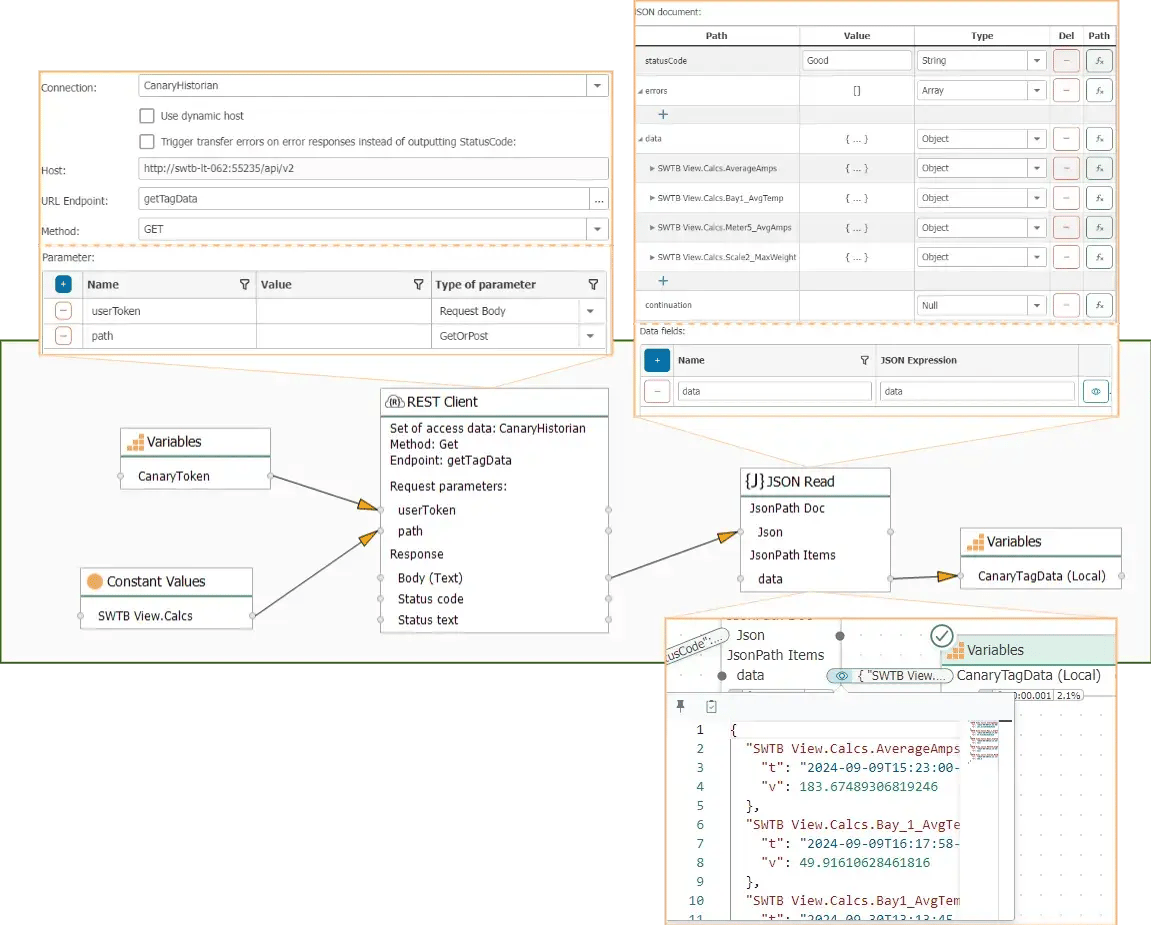Check Trigger transfer errors on error responses

point(147,141)
